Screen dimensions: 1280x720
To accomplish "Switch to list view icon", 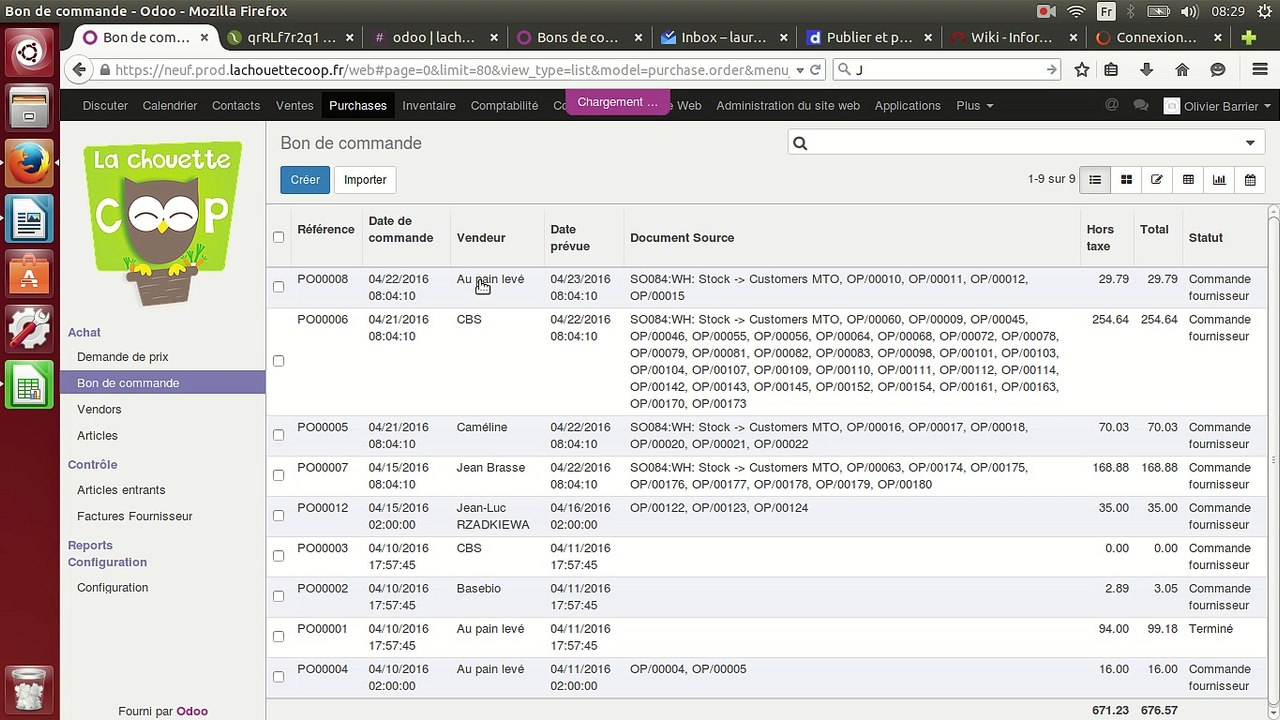I will click(x=1095, y=180).
